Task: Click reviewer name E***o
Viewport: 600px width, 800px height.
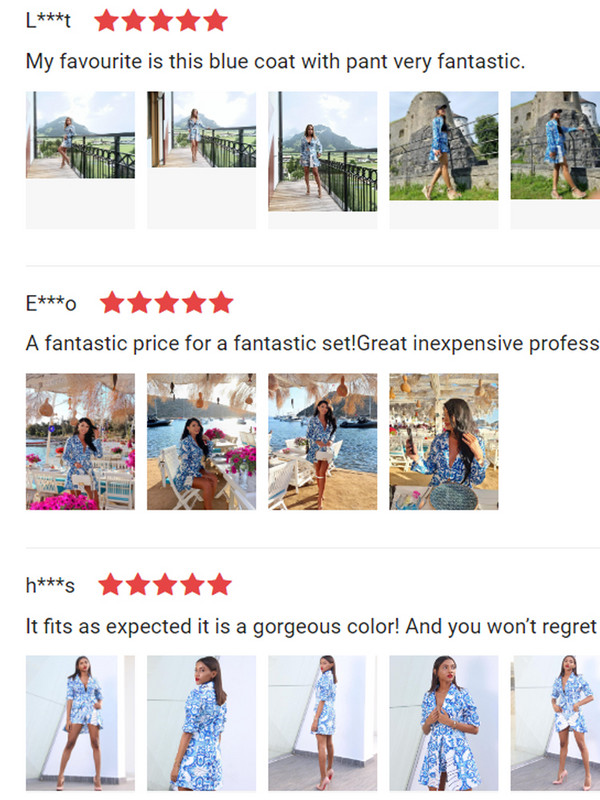Action: 51,303
